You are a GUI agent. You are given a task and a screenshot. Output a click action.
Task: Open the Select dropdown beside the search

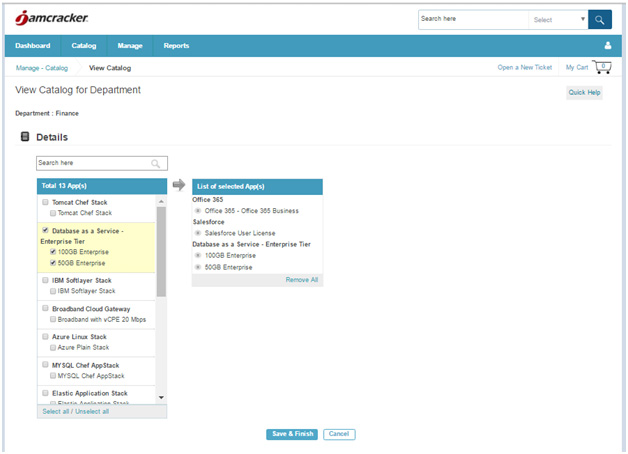[x=558, y=20]
